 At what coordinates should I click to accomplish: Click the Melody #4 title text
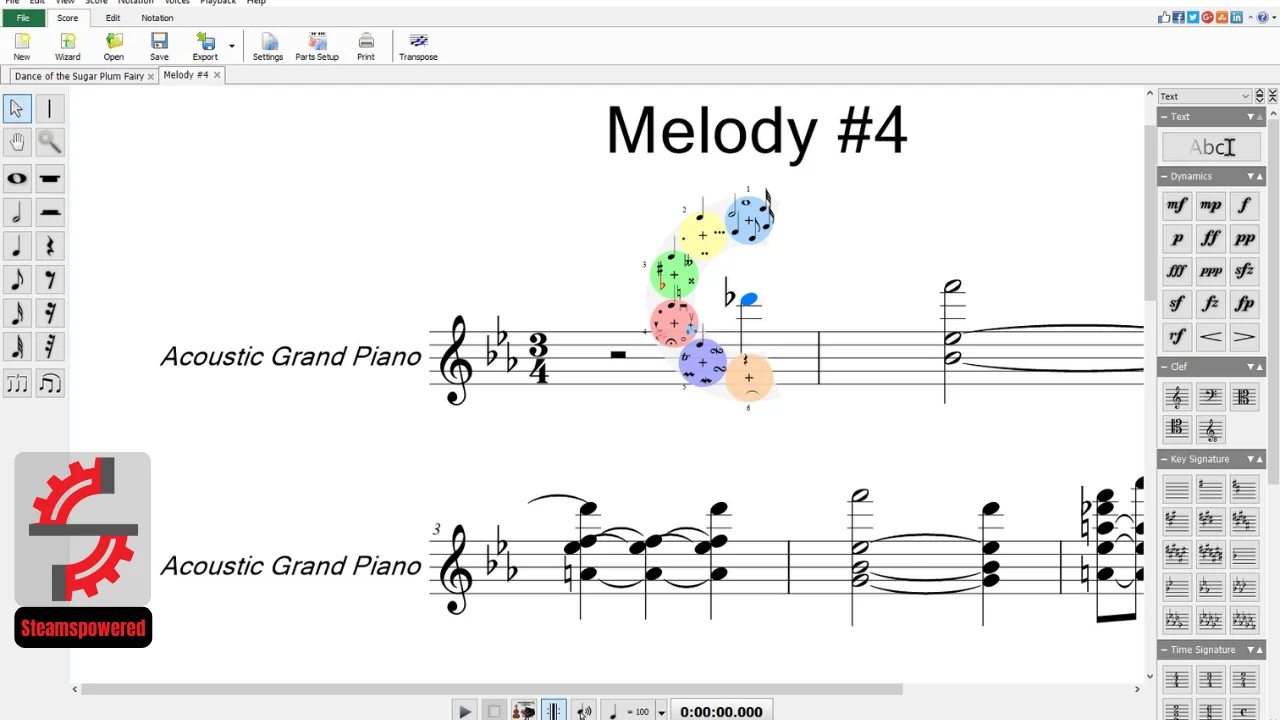pos(756,131)
